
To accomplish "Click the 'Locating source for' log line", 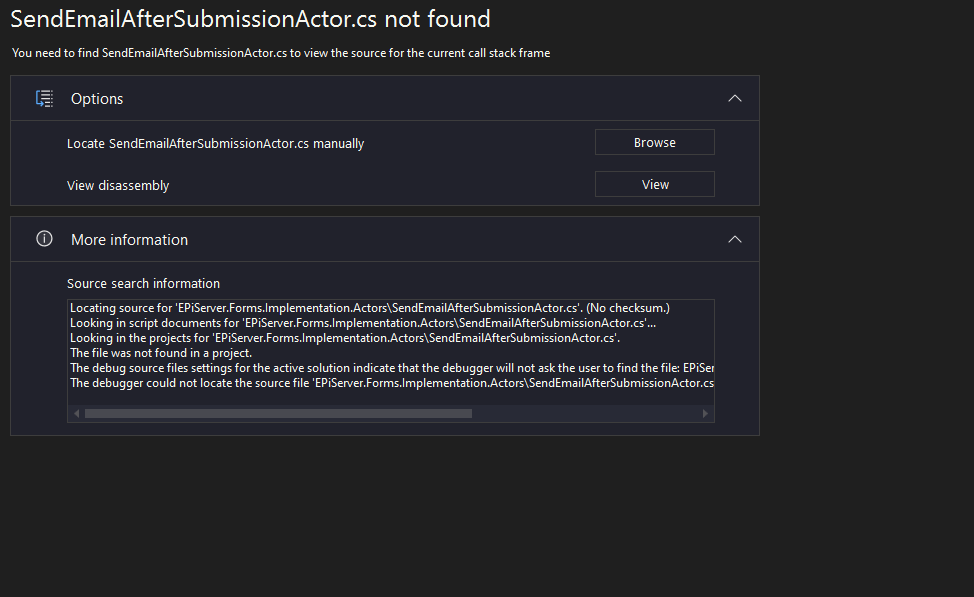I will pyautogui.click(x=369, y=308).
